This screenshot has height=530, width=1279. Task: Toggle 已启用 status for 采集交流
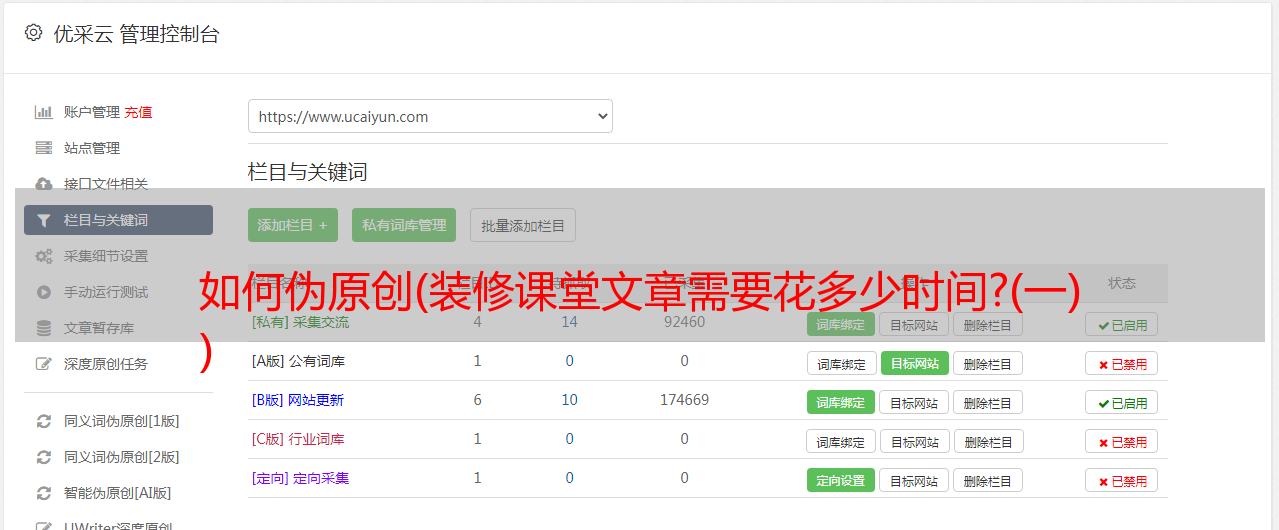[1122, 324]
